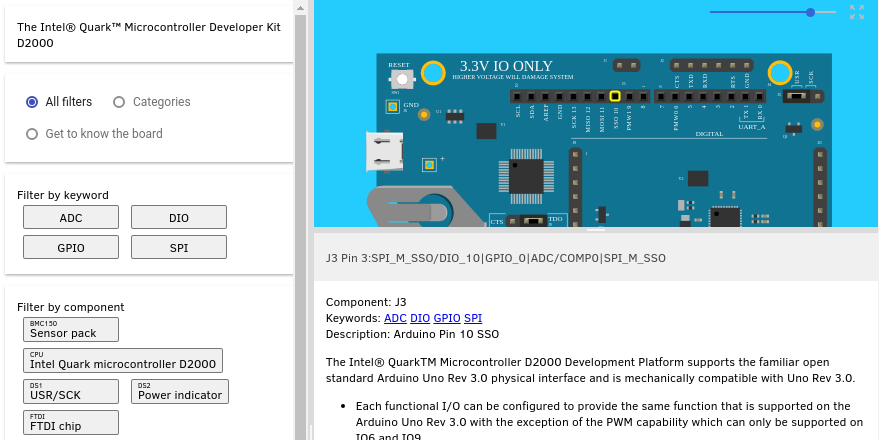Click the 'Component: J3' text

click(x=366, y=302)
